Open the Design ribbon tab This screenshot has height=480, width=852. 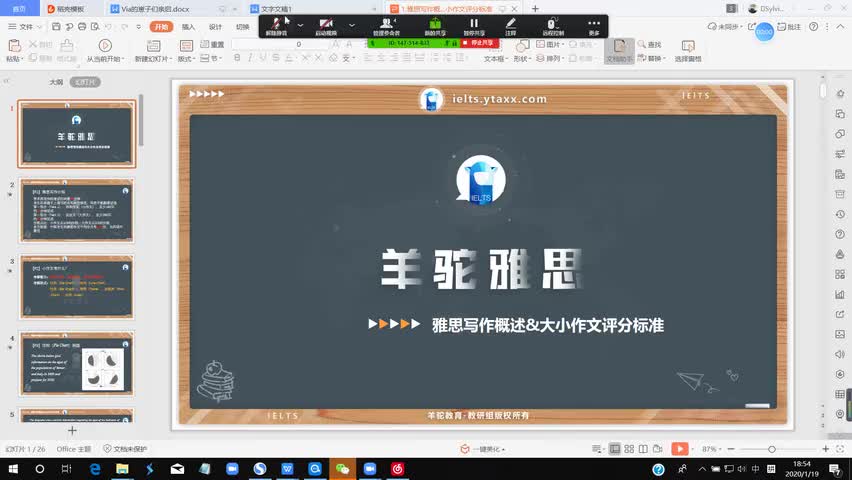point(216,27)
